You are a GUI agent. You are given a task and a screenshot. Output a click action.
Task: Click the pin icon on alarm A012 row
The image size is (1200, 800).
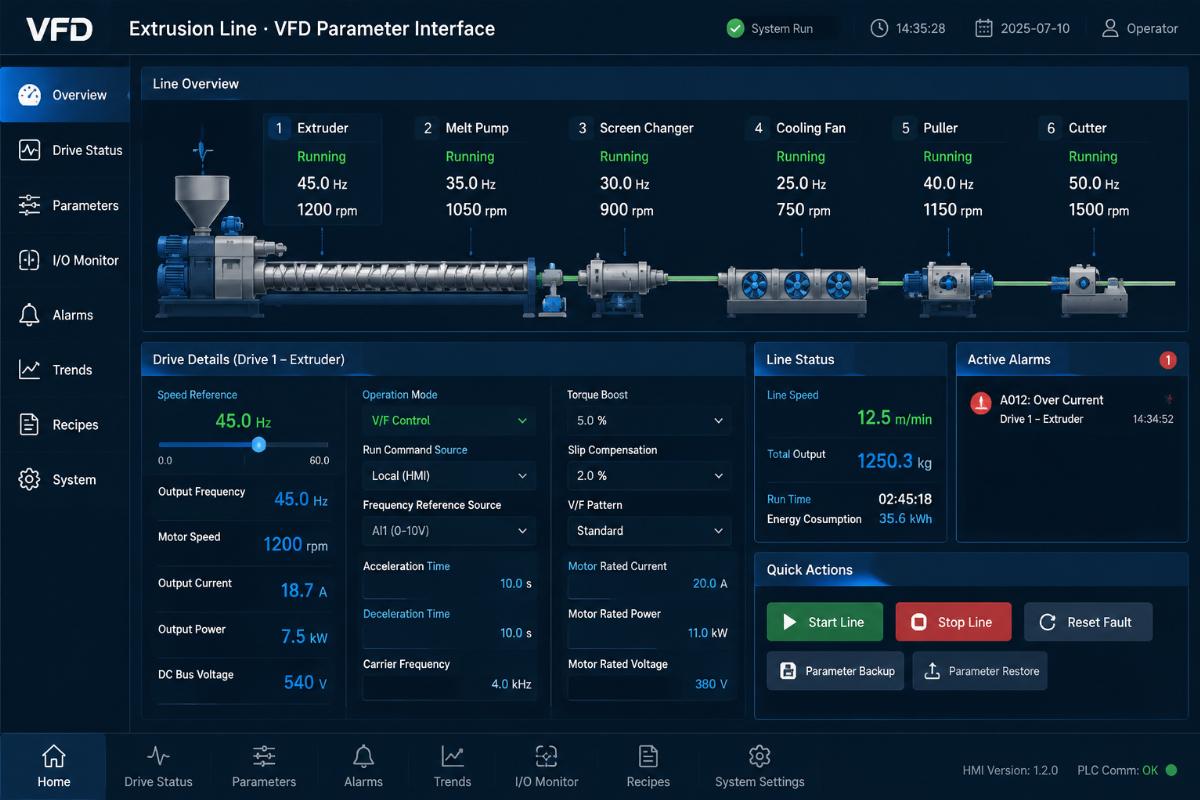tap(1167, 399)
